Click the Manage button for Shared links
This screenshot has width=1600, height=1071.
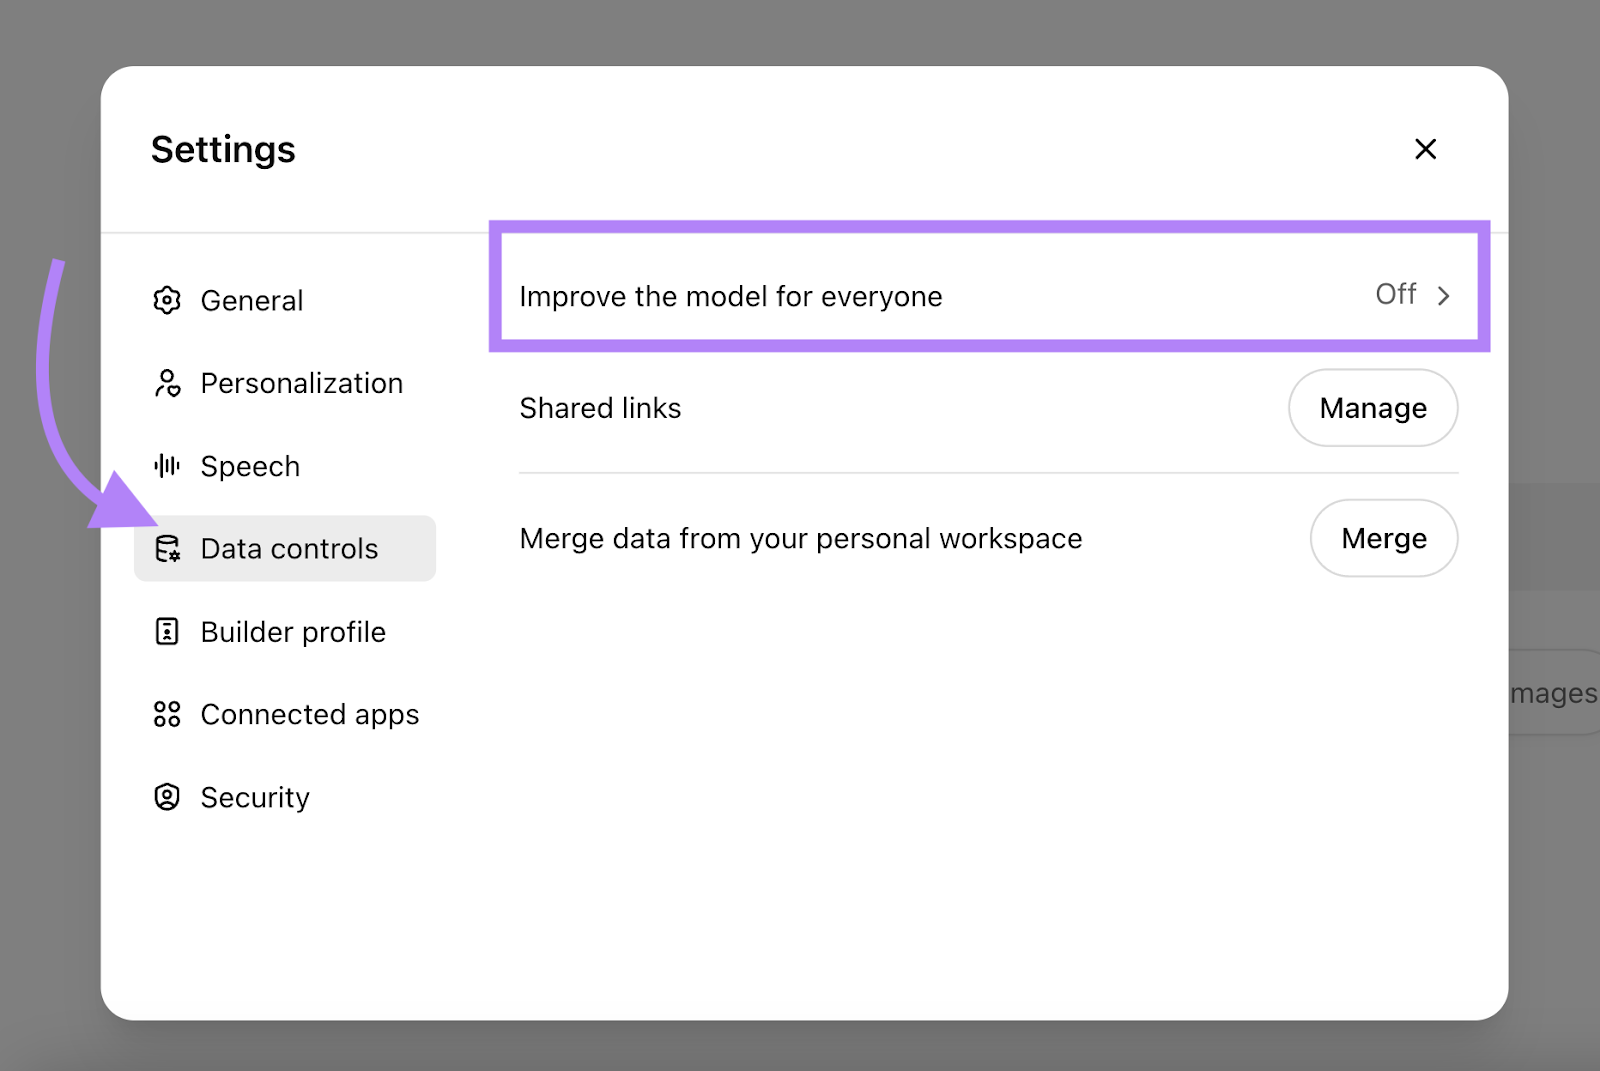point(1372,408)
